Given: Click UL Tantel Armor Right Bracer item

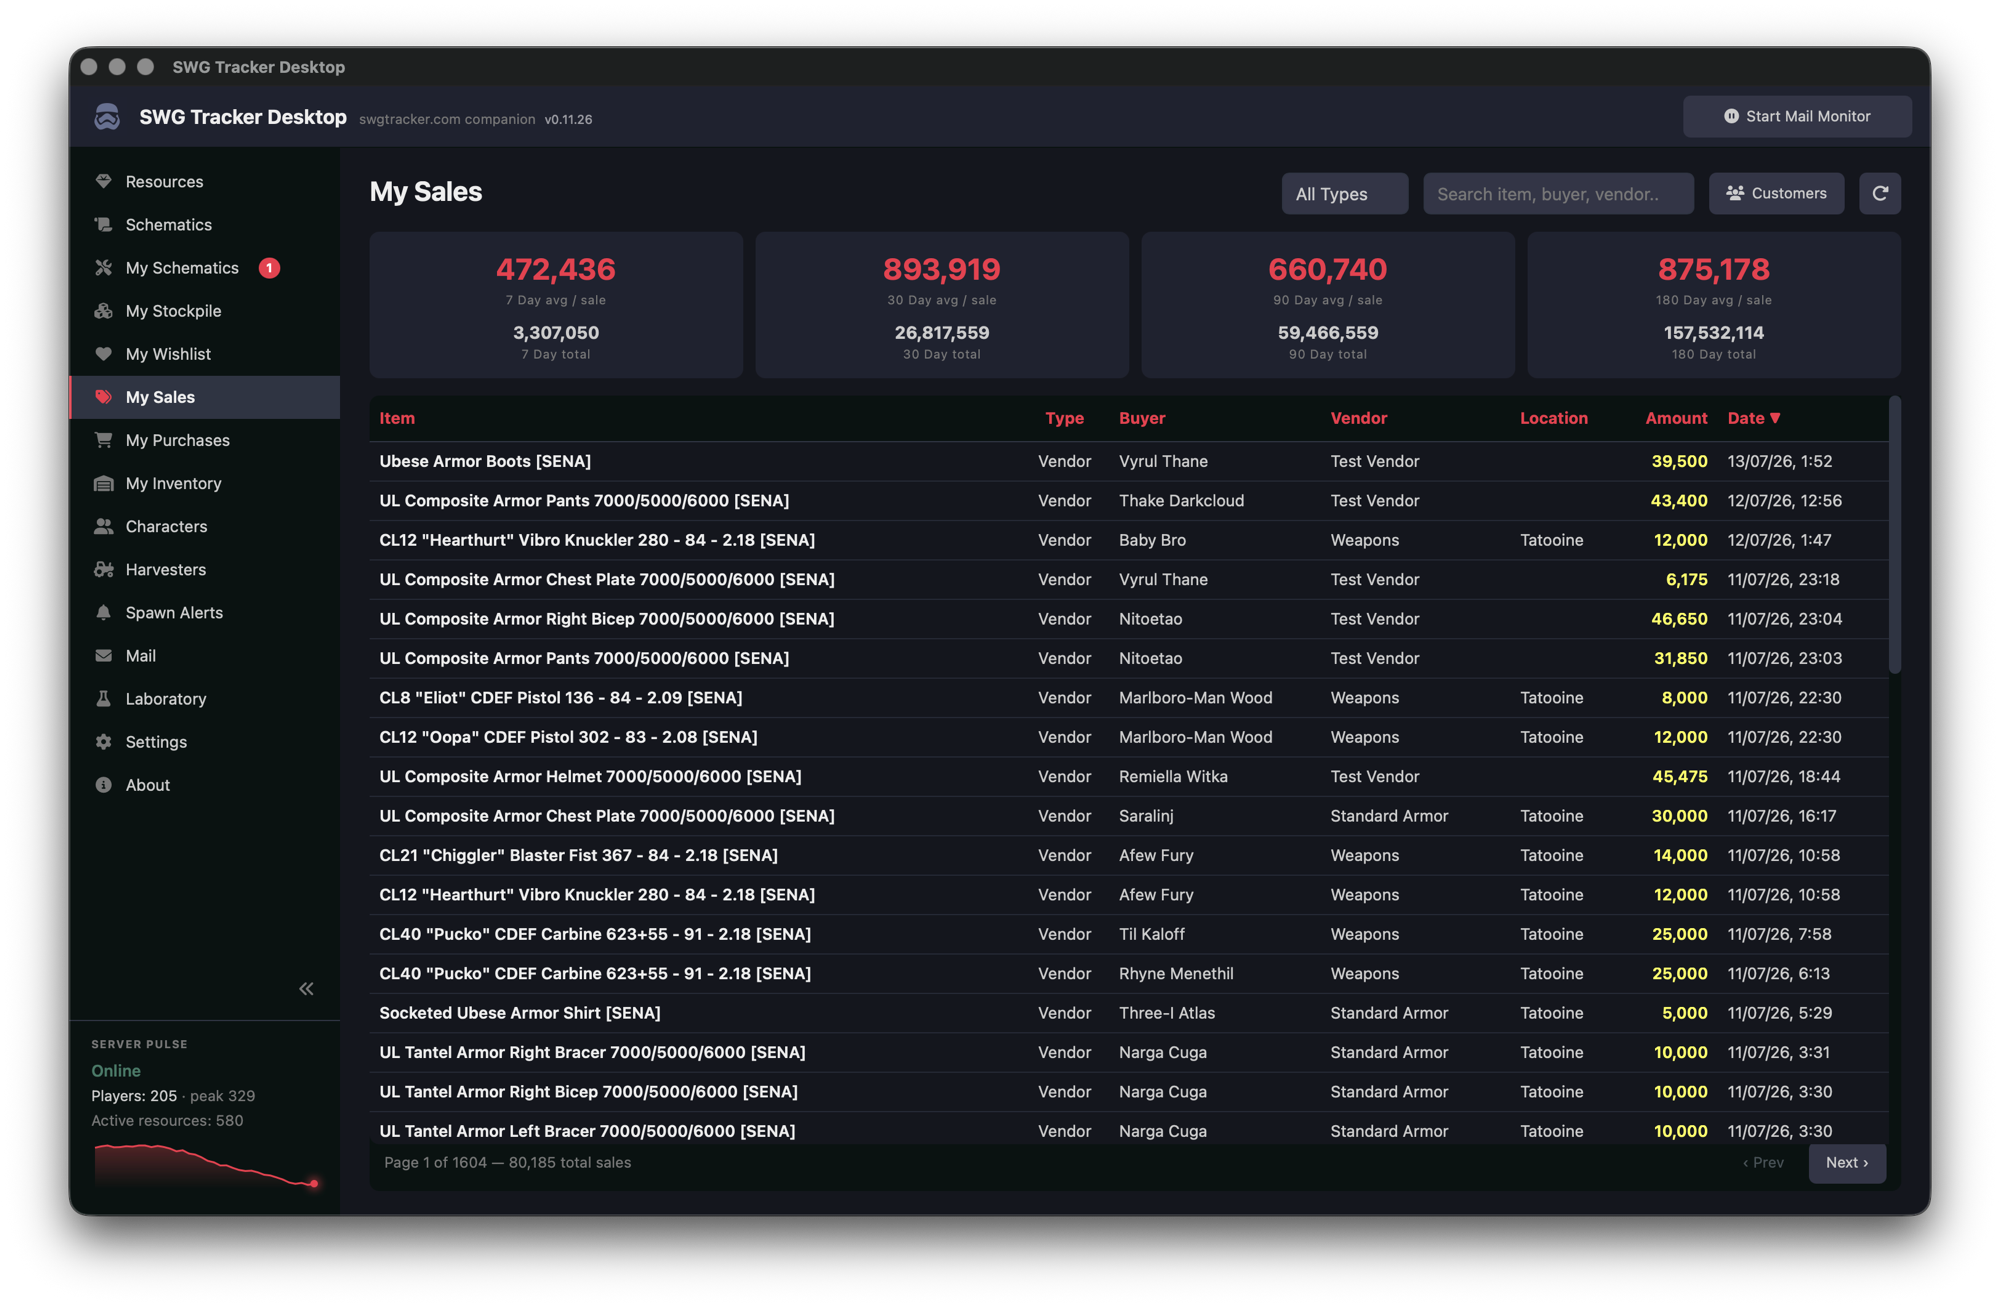Looking at the screenshot, I should coord(592,1052).
